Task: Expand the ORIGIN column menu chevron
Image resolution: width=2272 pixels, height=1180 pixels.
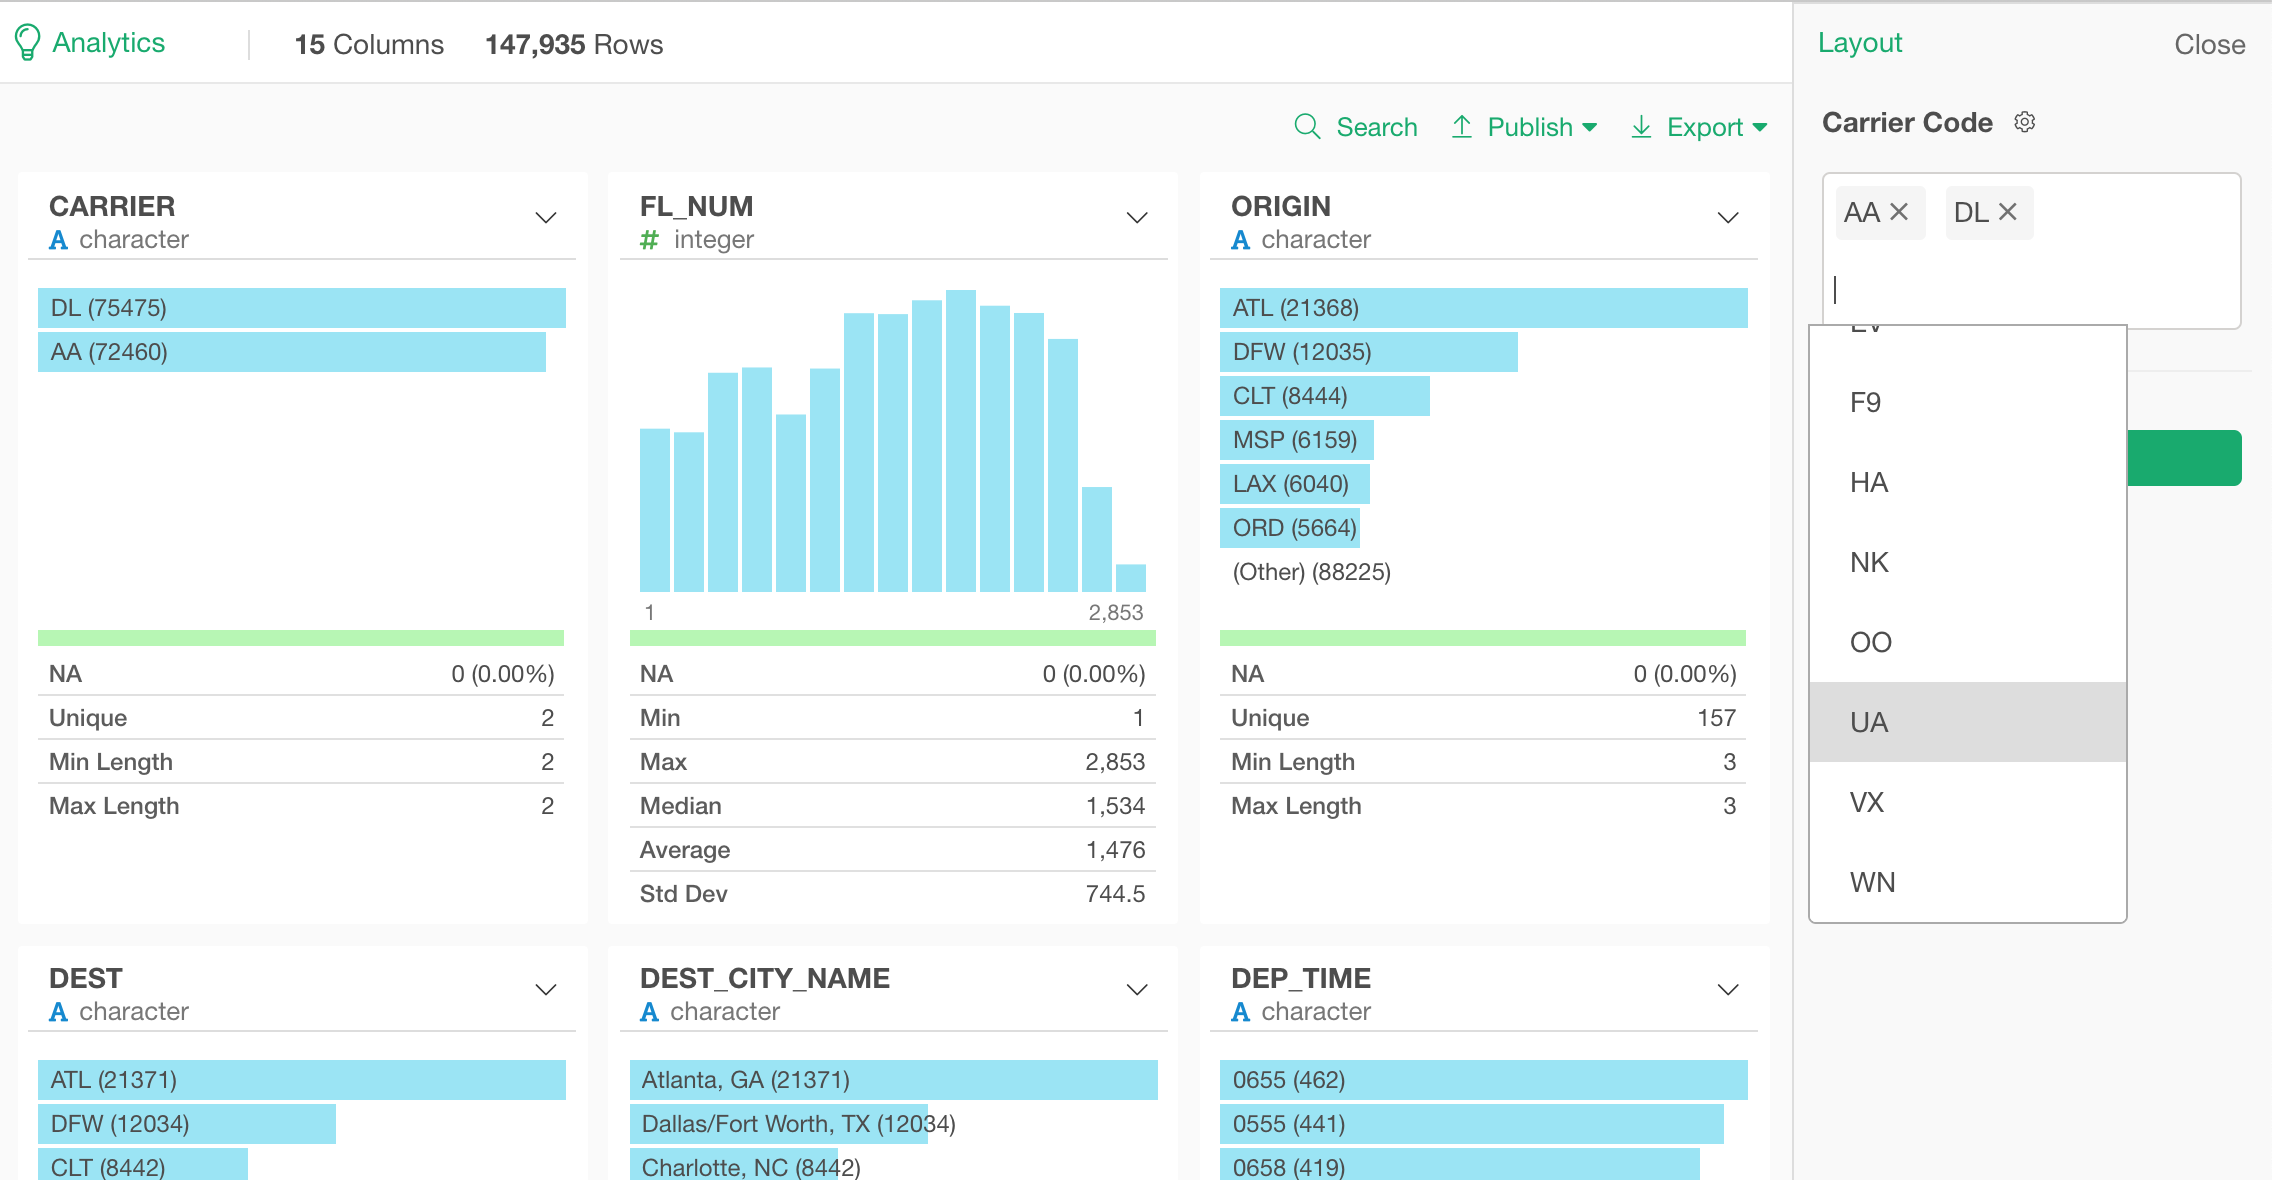Action: click(x=1728, y=218)
